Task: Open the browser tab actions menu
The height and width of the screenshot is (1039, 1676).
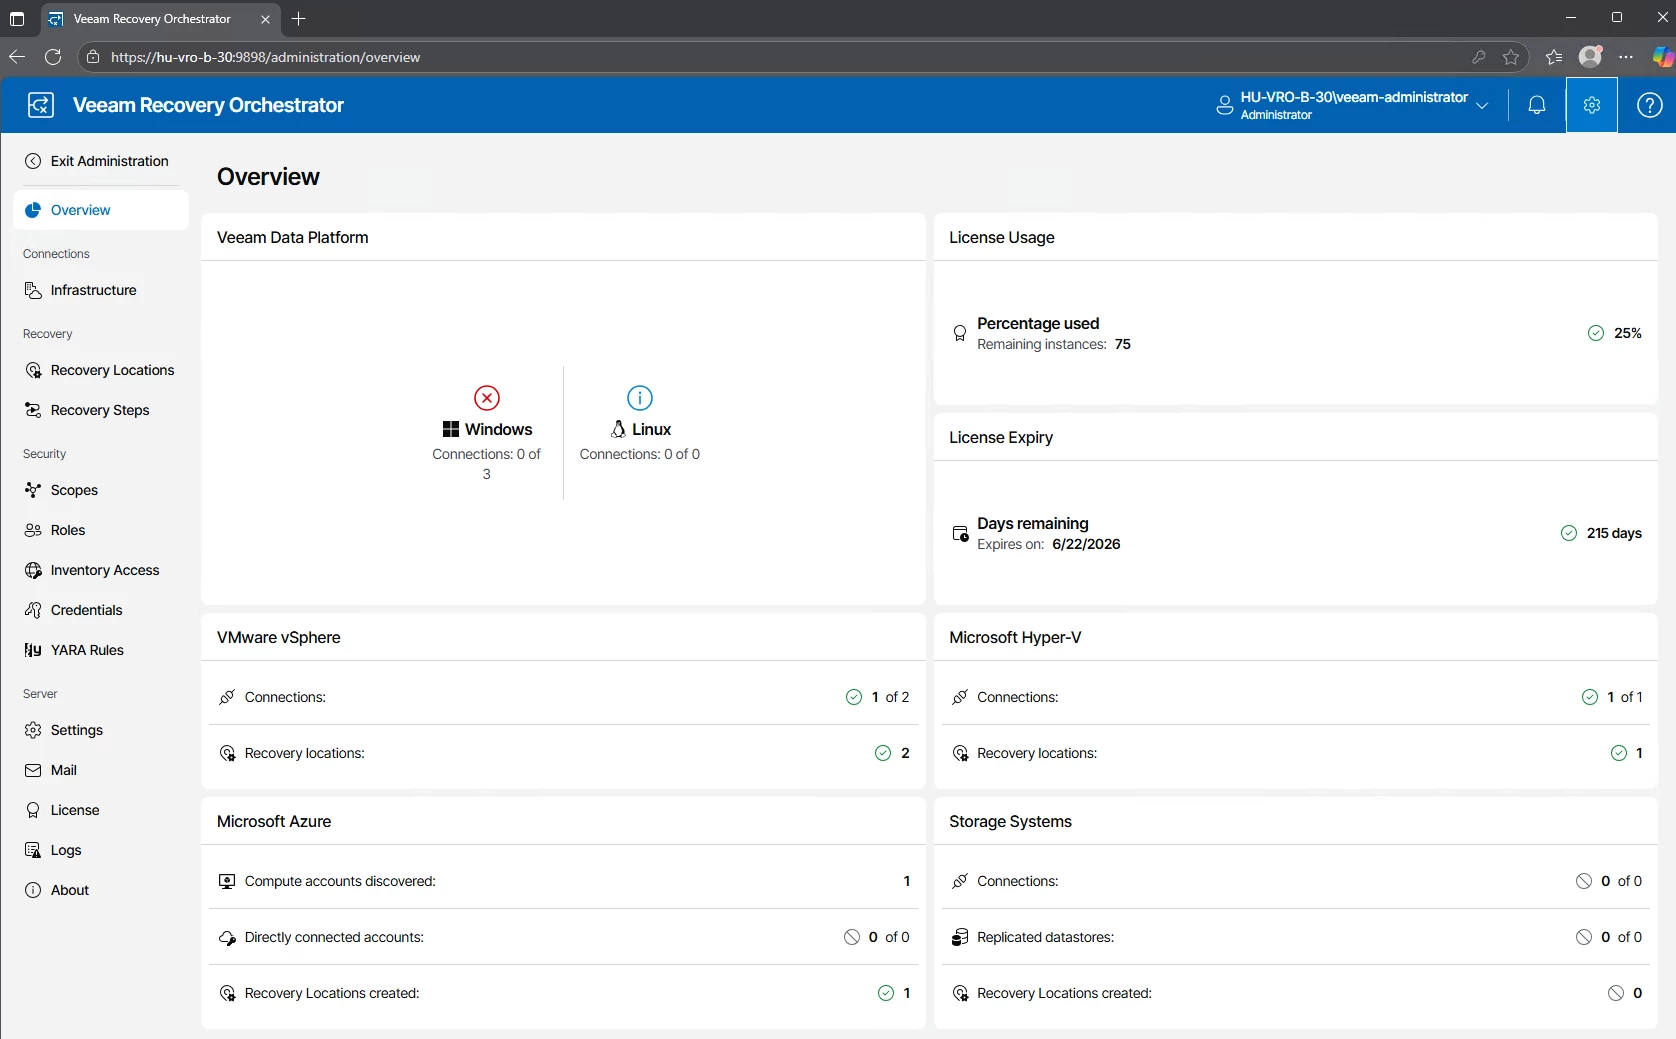Action: click(17, 19)
